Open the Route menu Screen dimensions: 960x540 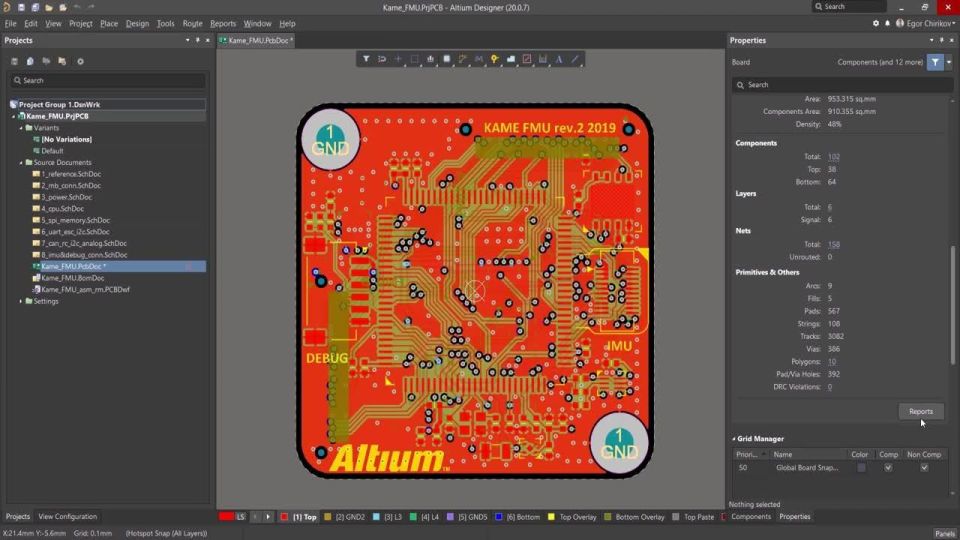[192, 23]
